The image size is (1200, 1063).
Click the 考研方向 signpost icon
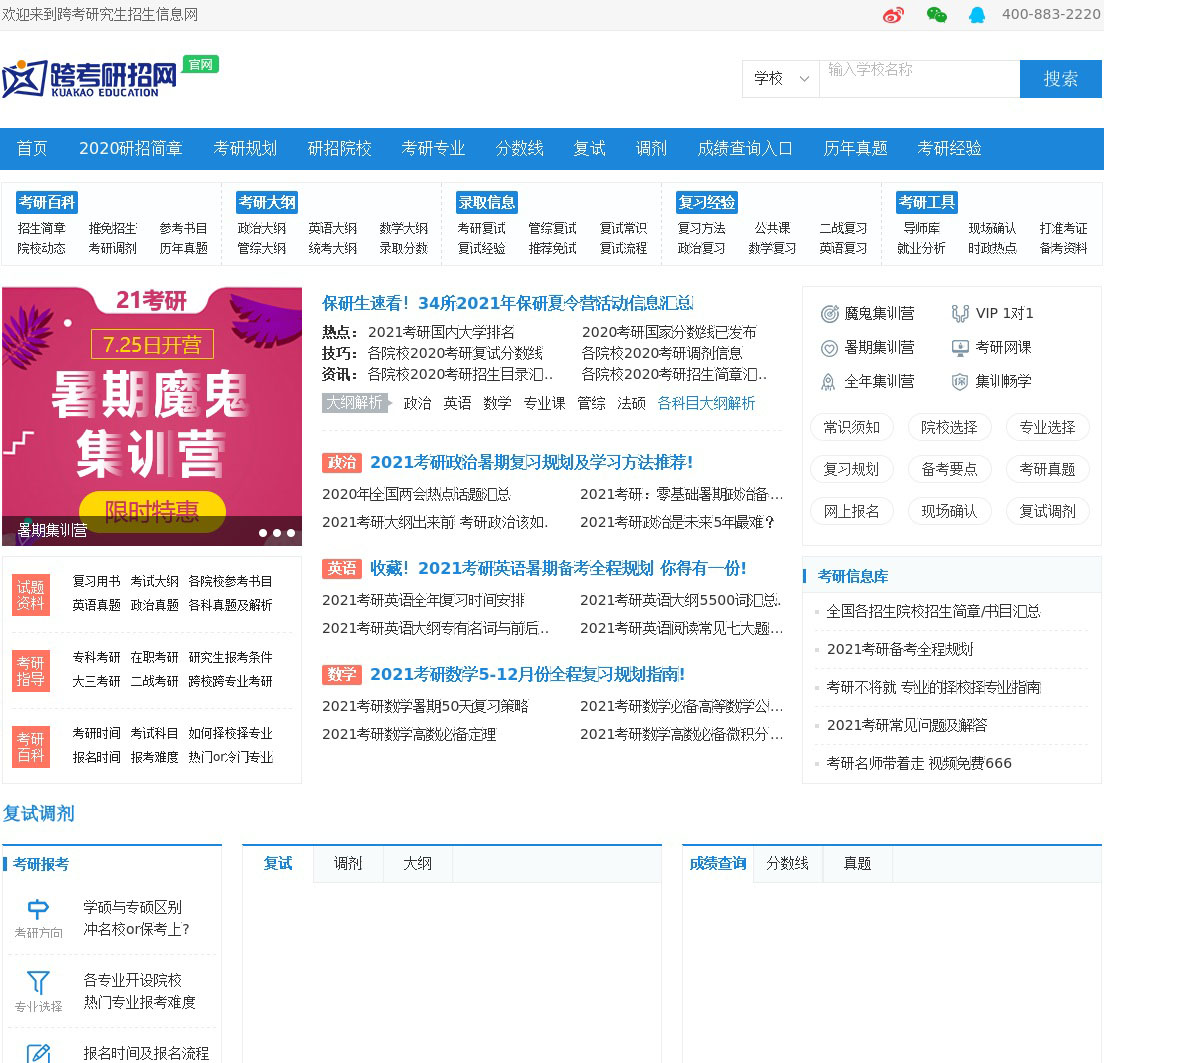click(x=38, y=909)
